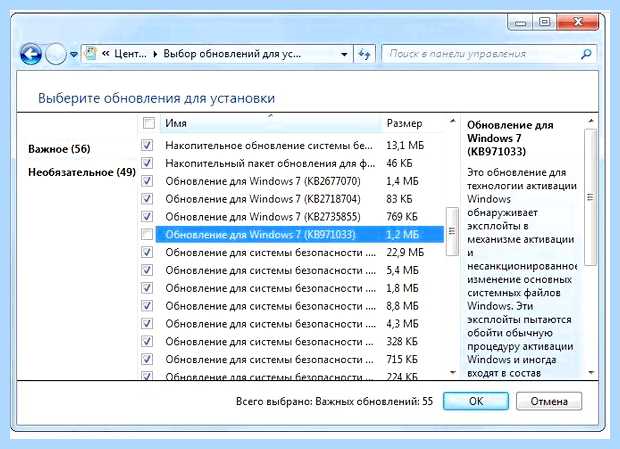Screen dimensions: 620x449
Task: Uncheck the KB2718704 update checkbox
Action: click(147, 198)
